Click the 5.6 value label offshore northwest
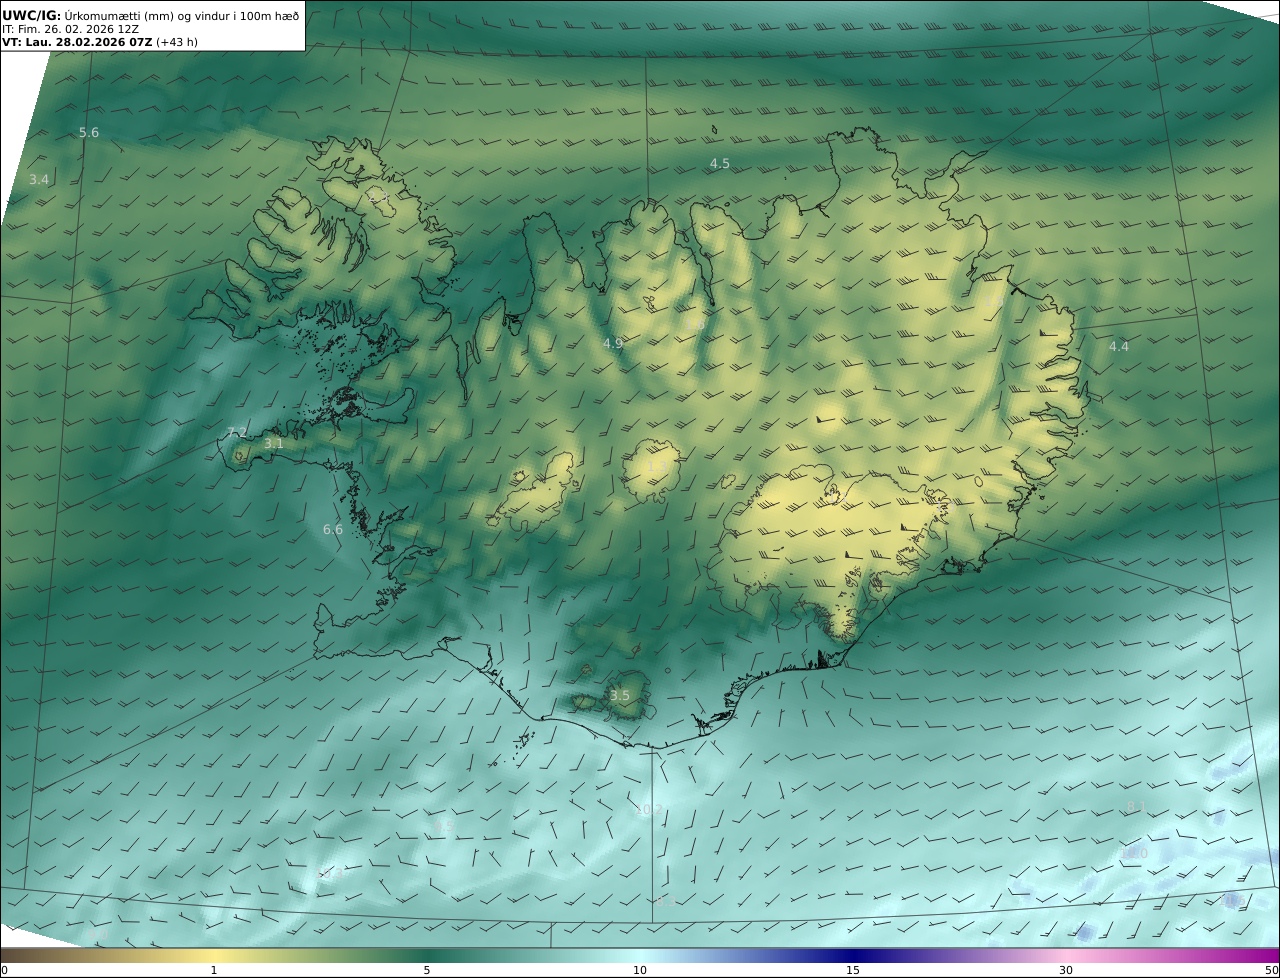Viewport: 1280px width, 978px height. click(89, 133)
